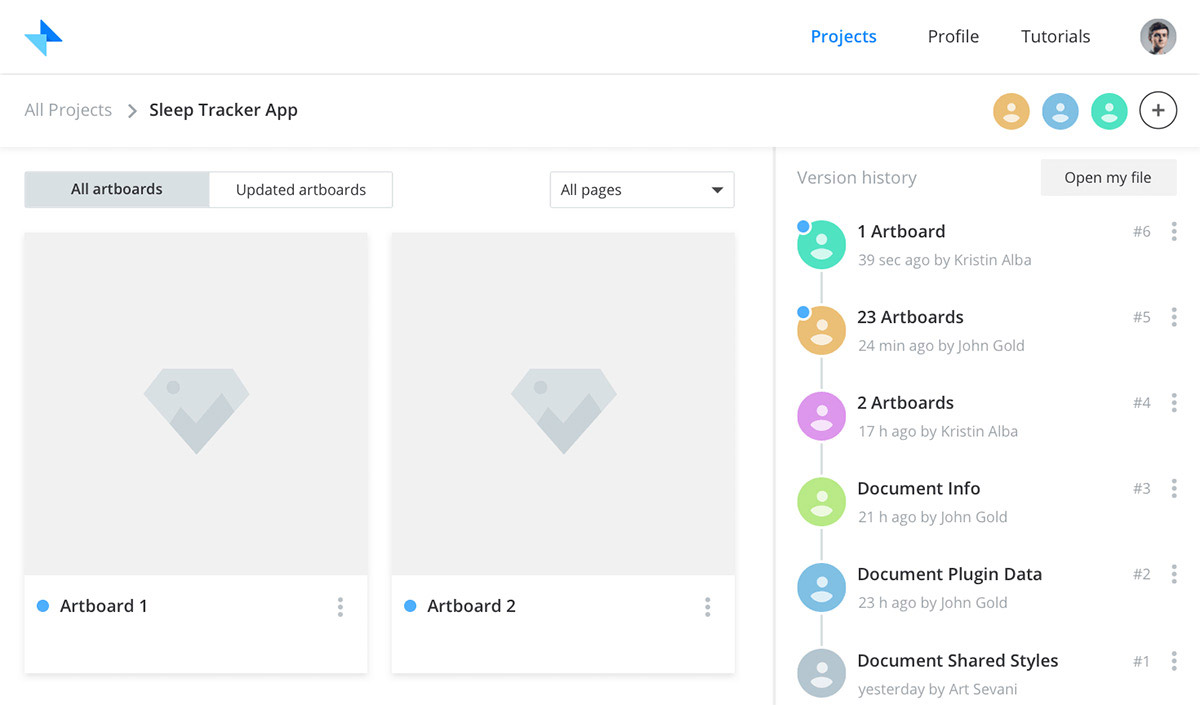The image size is (1200, 705).
Task: Open options menu for version #1
Action: [1173, 661]
